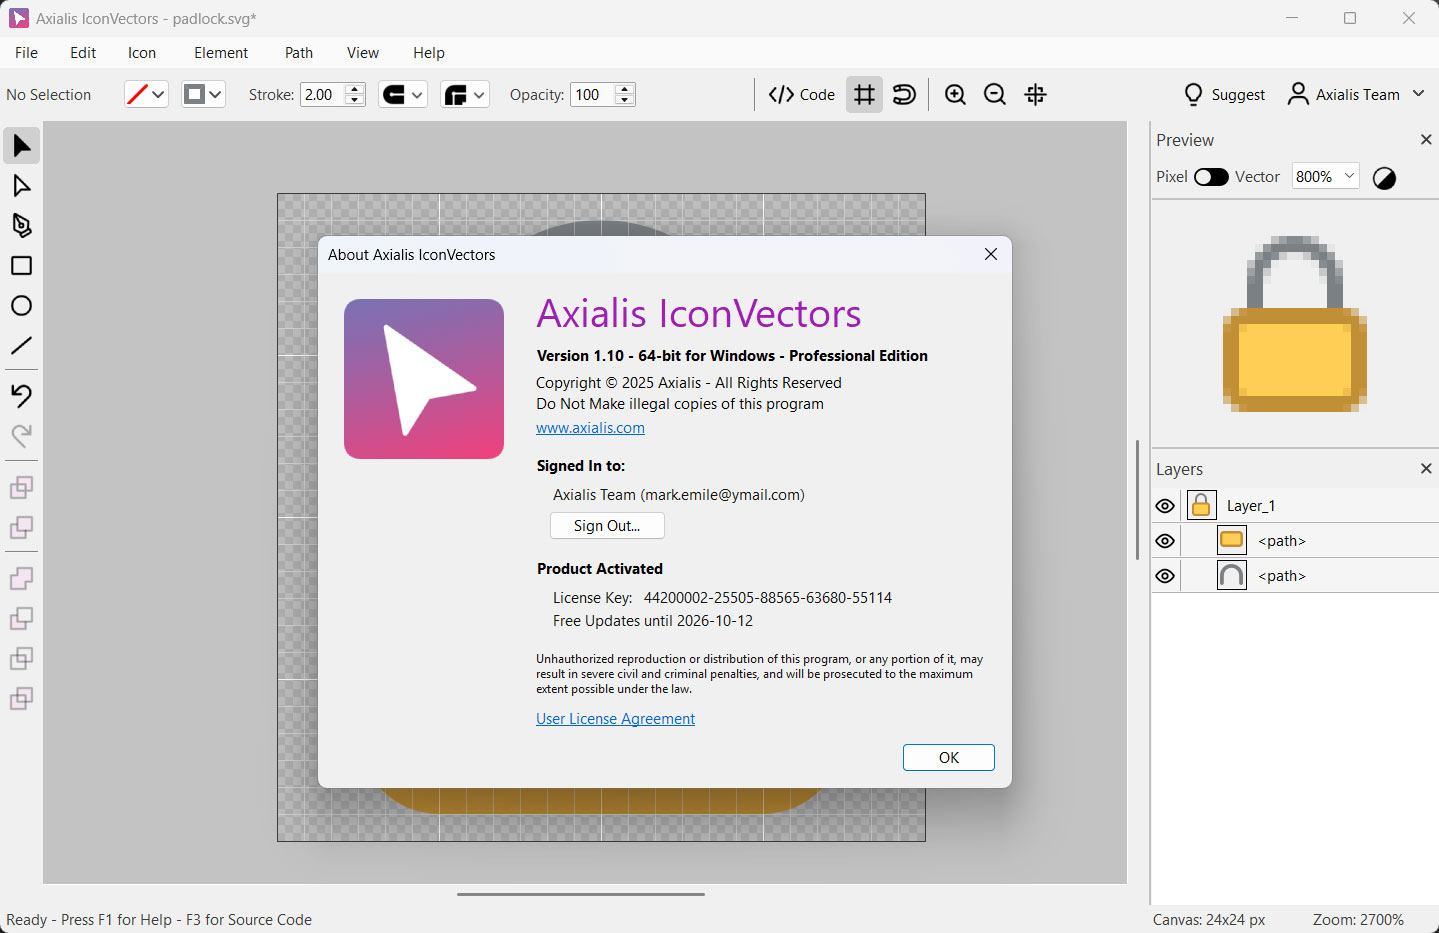
Task: Open the Element menu
Action: (x=221, y=53)
